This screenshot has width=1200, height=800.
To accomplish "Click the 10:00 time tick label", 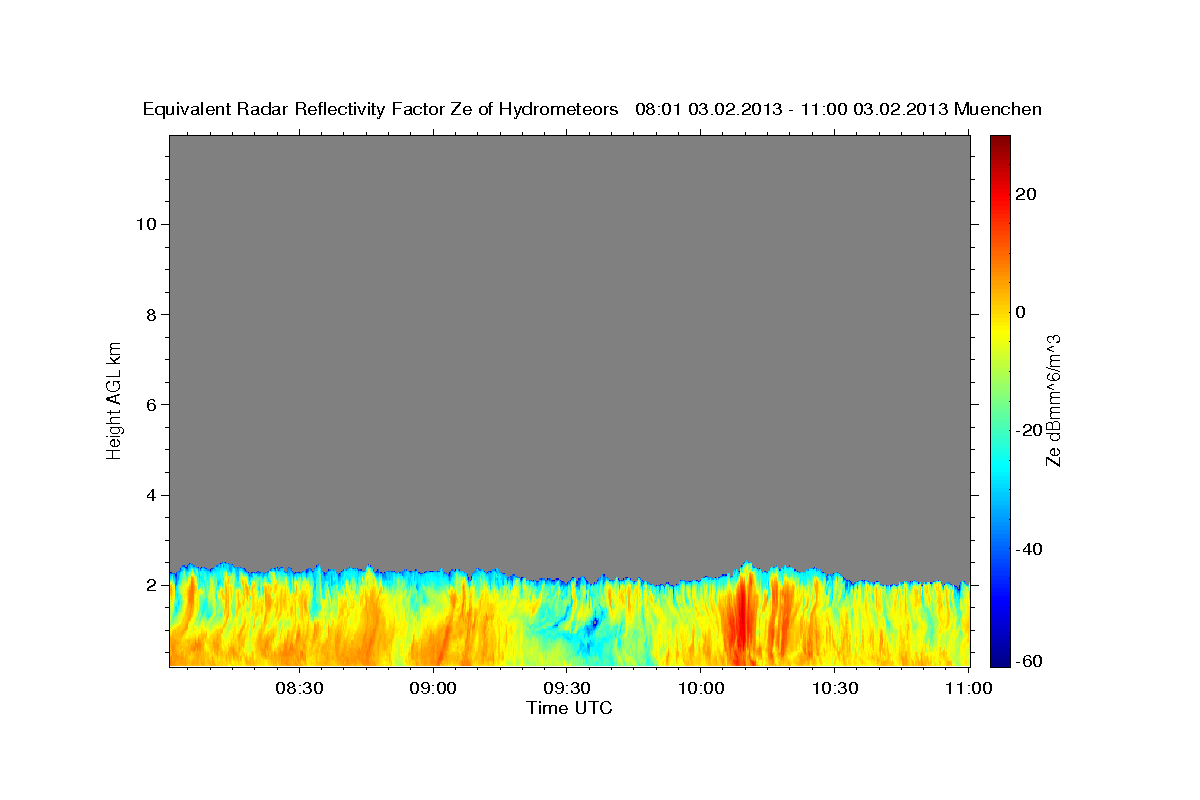I will (x=700, y=688).
